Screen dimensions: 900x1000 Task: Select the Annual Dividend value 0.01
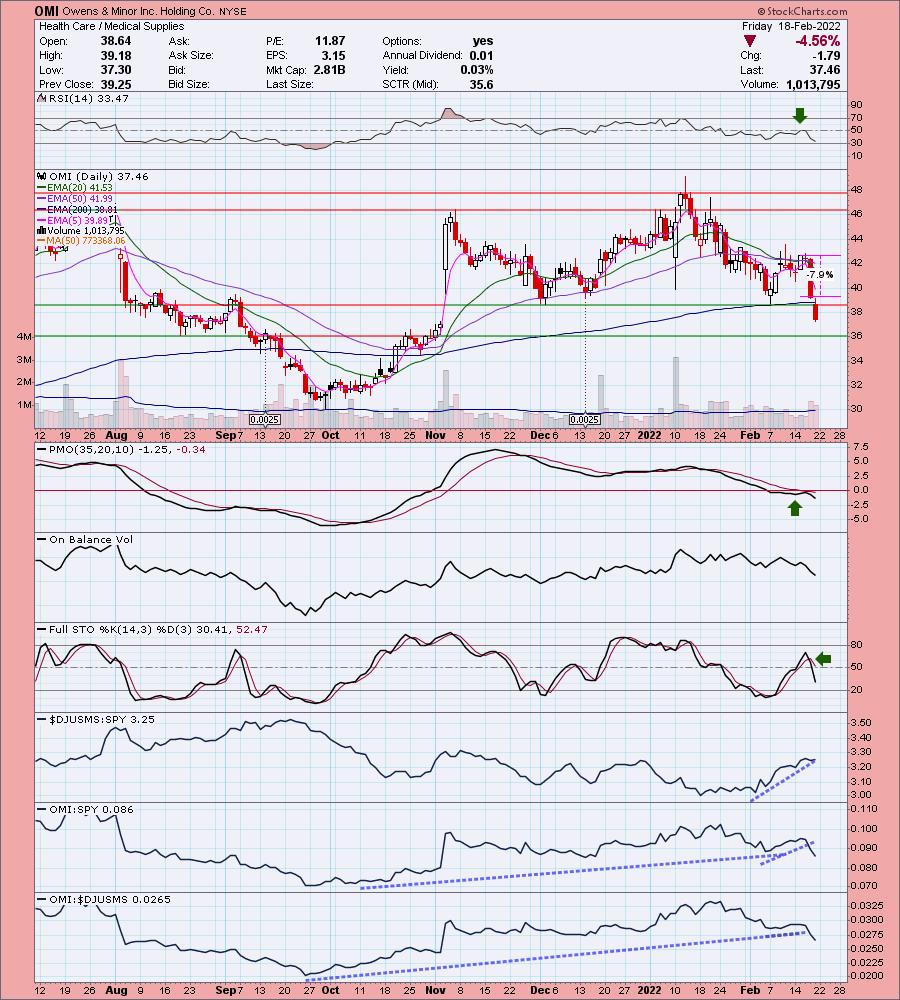(x=481, y=55)
